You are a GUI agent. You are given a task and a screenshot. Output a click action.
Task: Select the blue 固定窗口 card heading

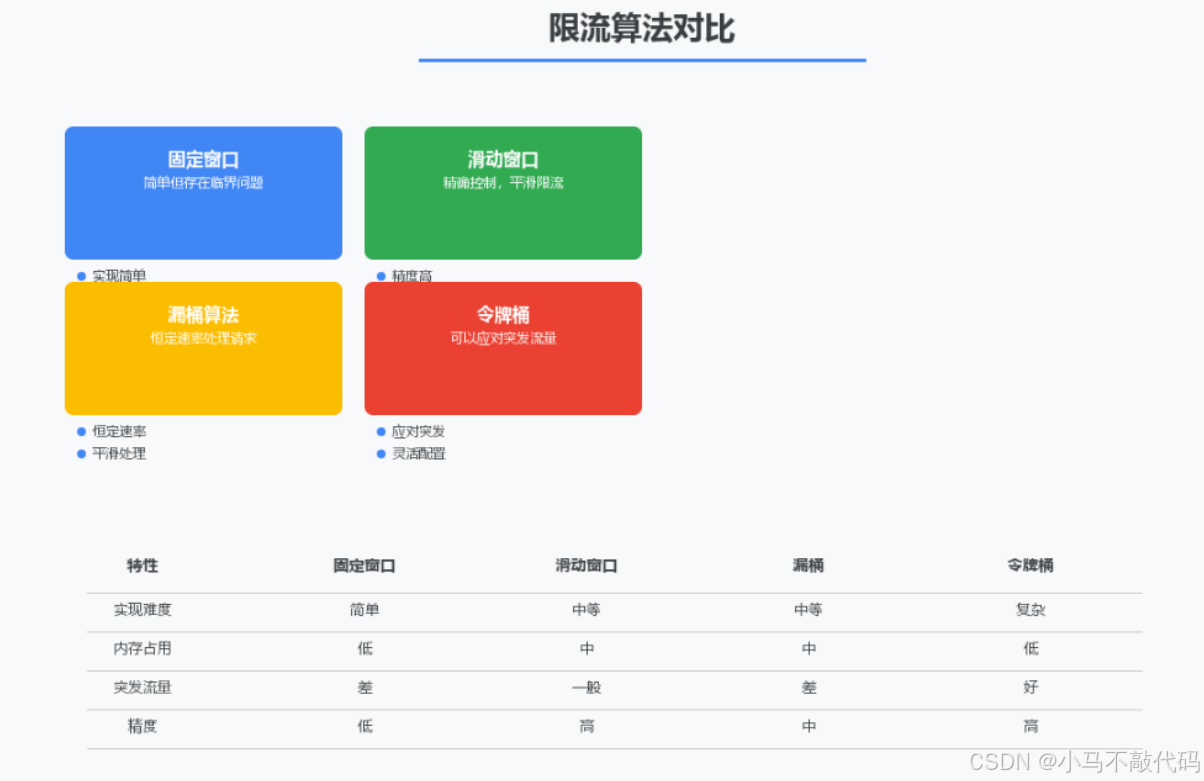coord(203,160)
